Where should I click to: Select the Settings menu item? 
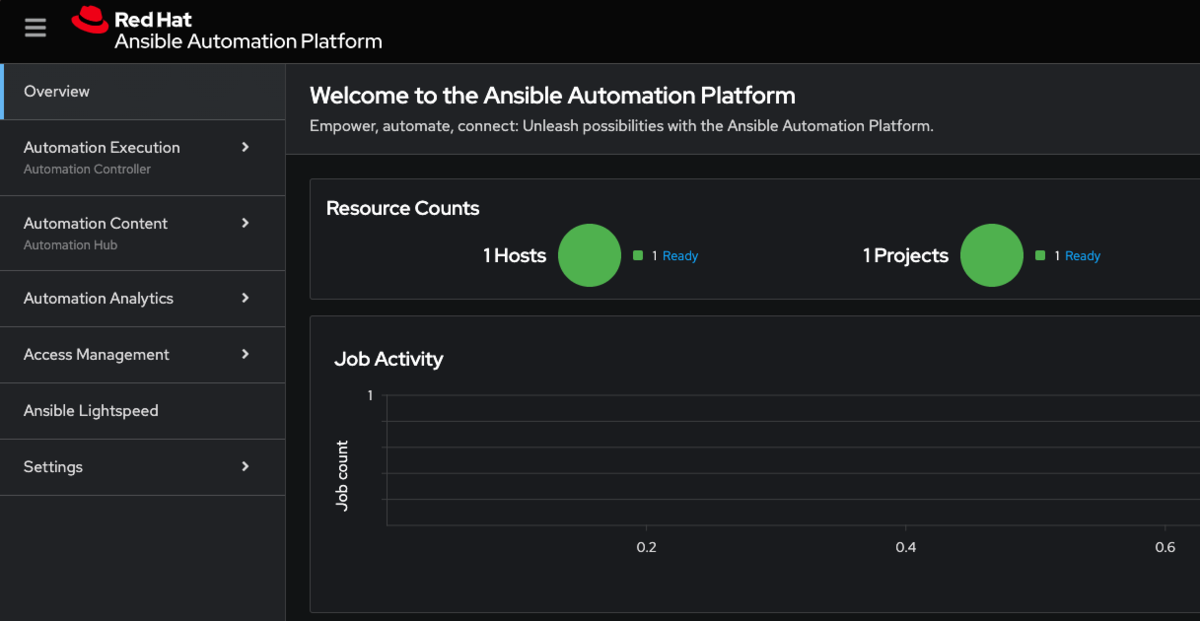click(x=143, y=466)
